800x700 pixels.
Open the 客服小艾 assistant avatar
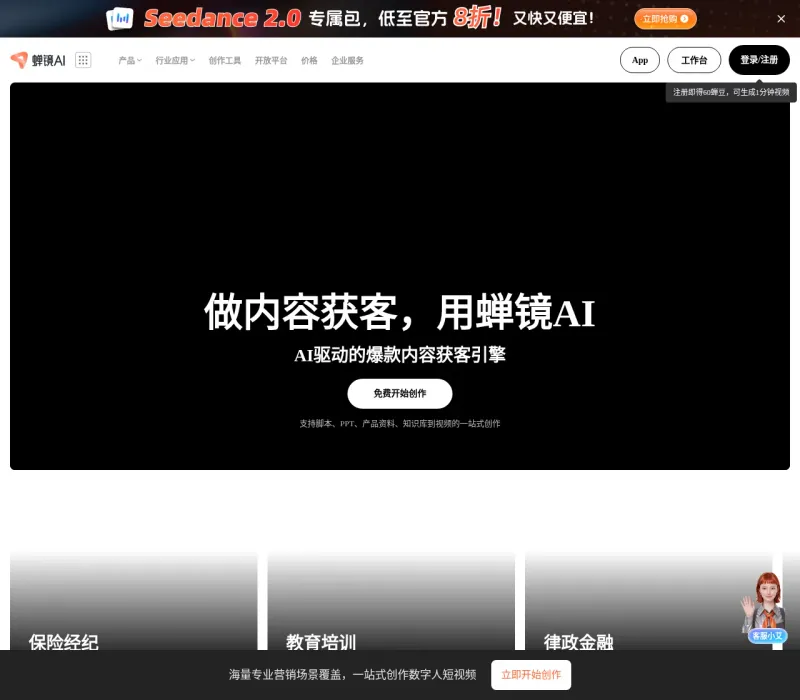point(765,607)
